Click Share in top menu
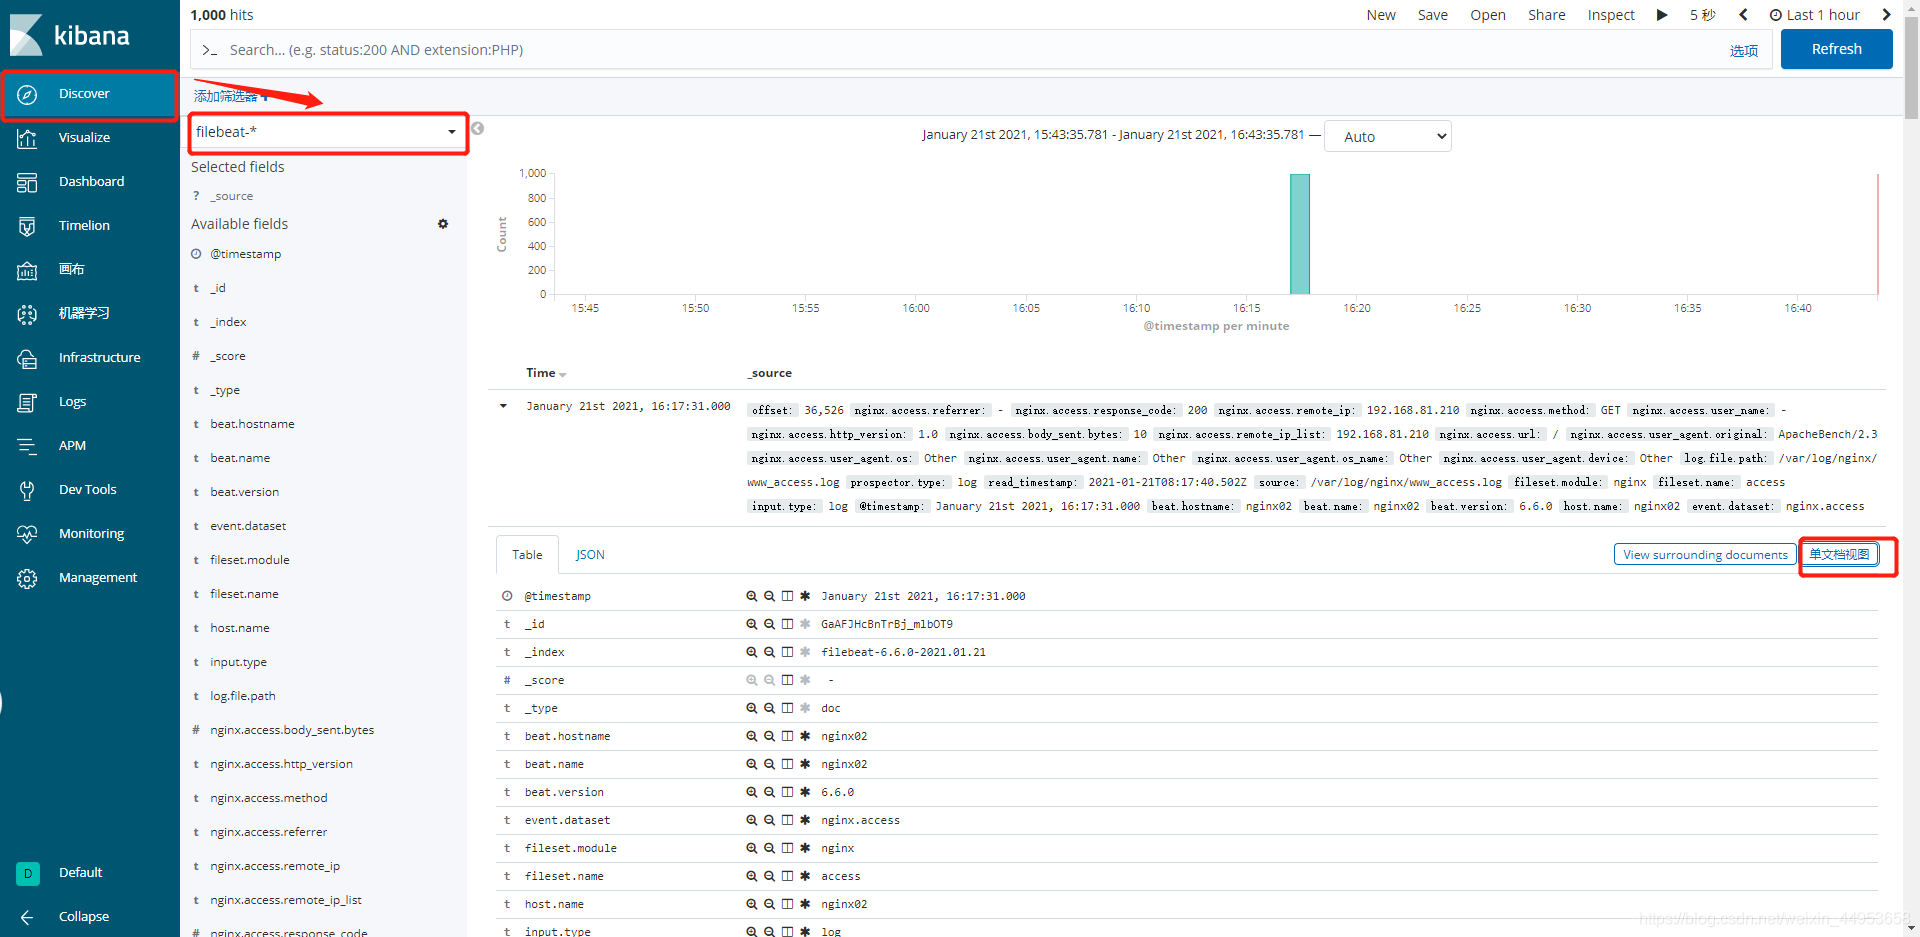The height and width of the screenshot is (937, 1920). pyautogui.click(x=1546, y=15)
